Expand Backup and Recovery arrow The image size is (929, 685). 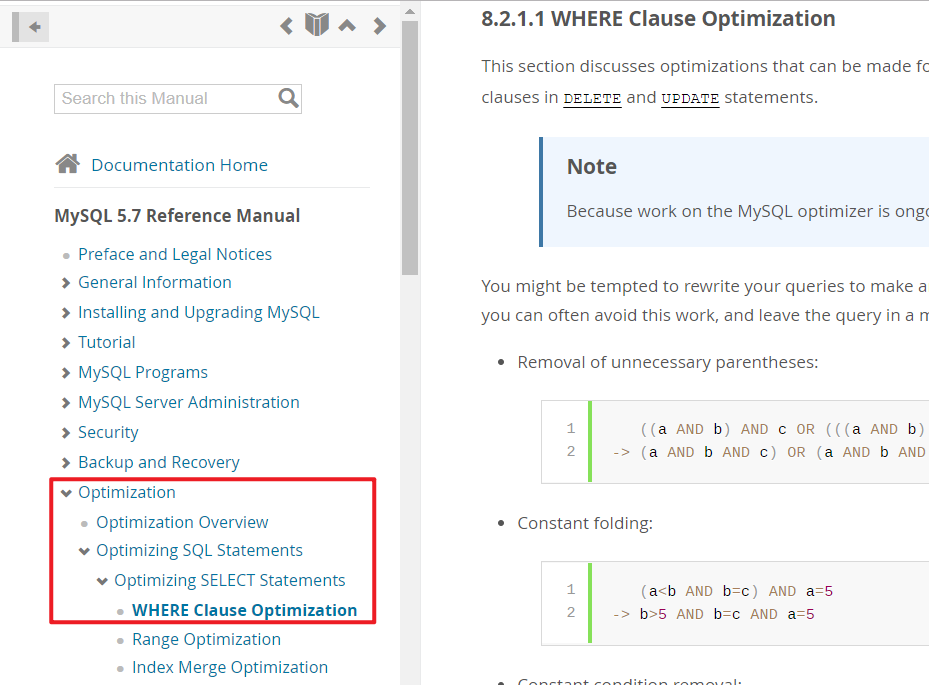tap(66, 463)
